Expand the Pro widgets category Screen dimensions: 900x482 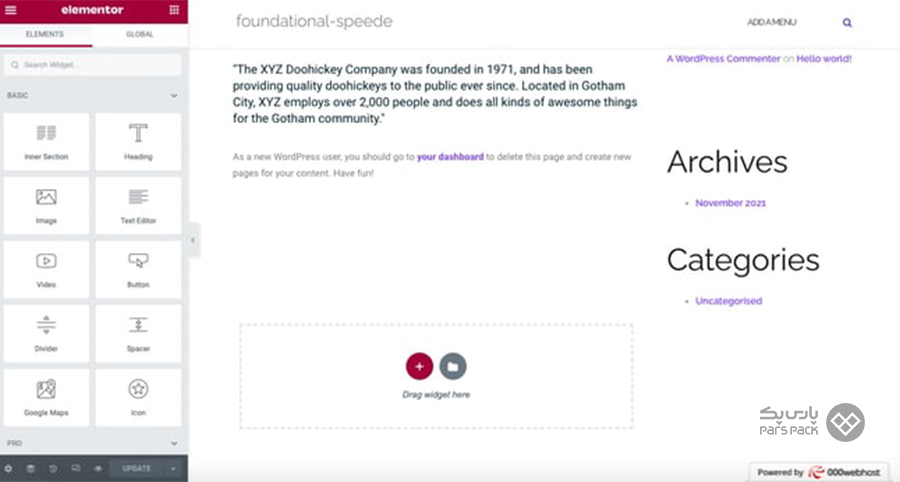174,443
